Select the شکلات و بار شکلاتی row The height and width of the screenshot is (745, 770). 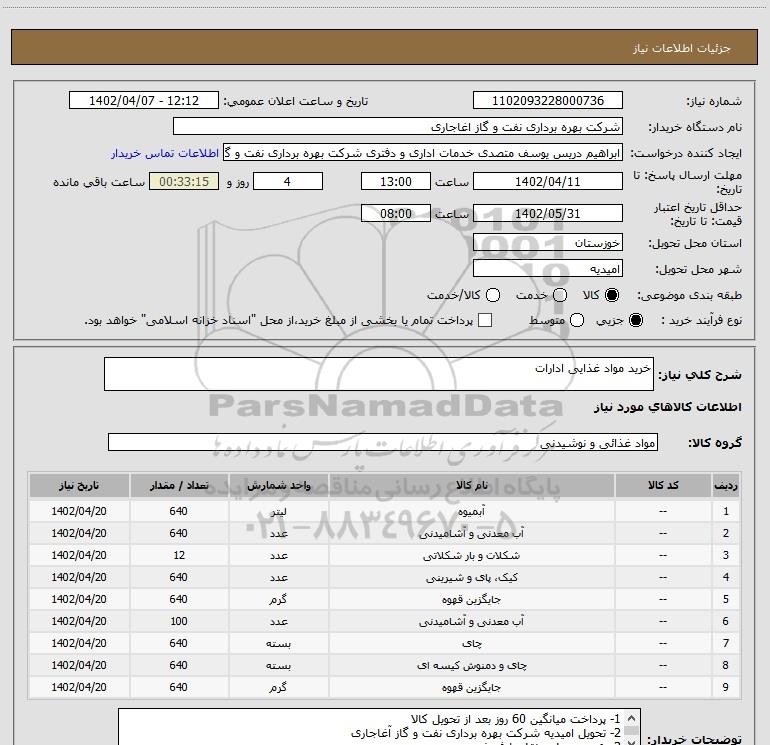tap(385, 555)
